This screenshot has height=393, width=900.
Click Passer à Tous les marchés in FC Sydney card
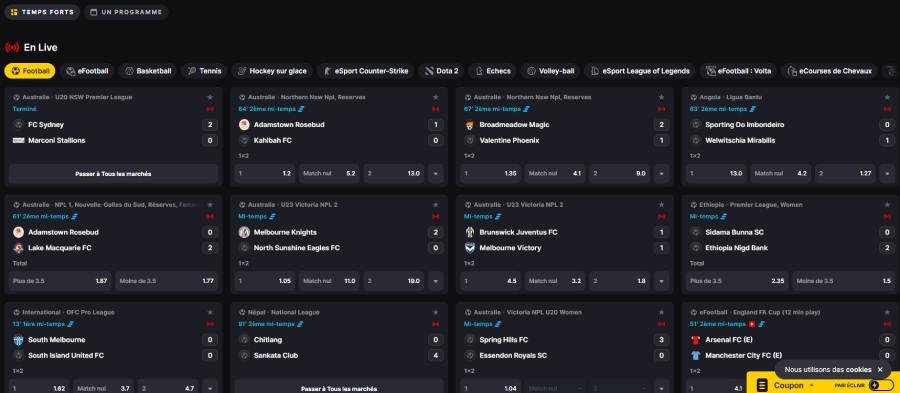point(113,173)
